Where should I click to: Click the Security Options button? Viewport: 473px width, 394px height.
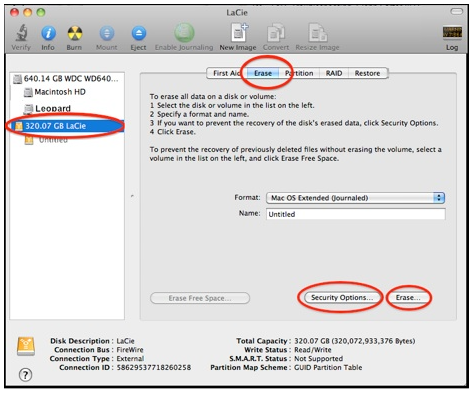342,298
